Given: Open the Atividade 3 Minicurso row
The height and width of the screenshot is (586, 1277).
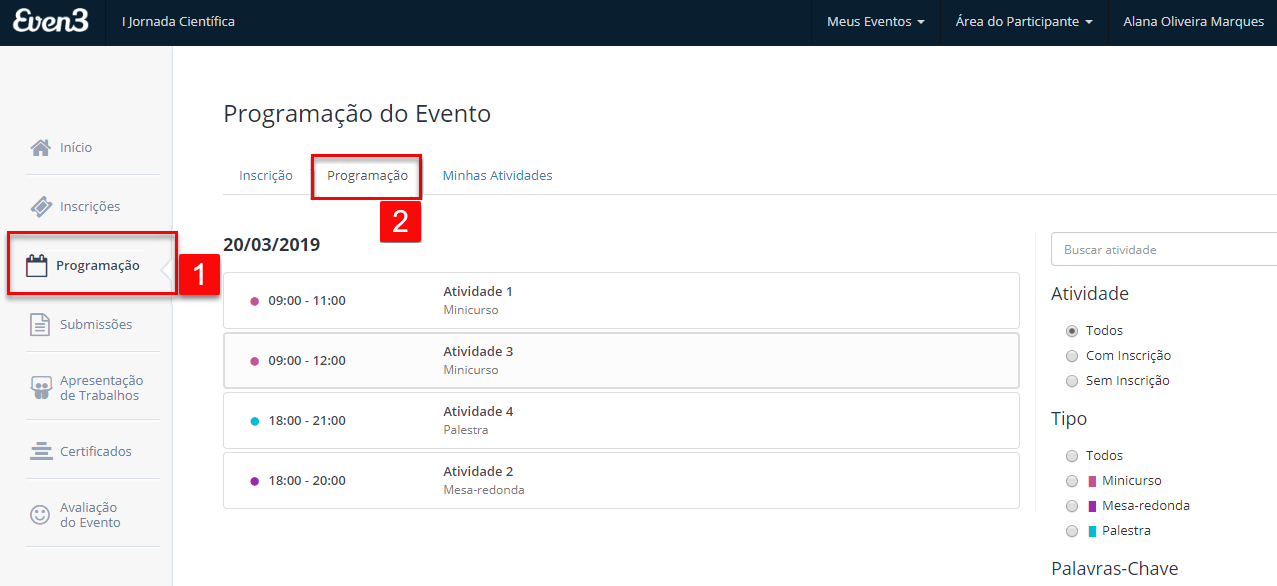Looking at the screenshot, I should [x=621, y=361].
